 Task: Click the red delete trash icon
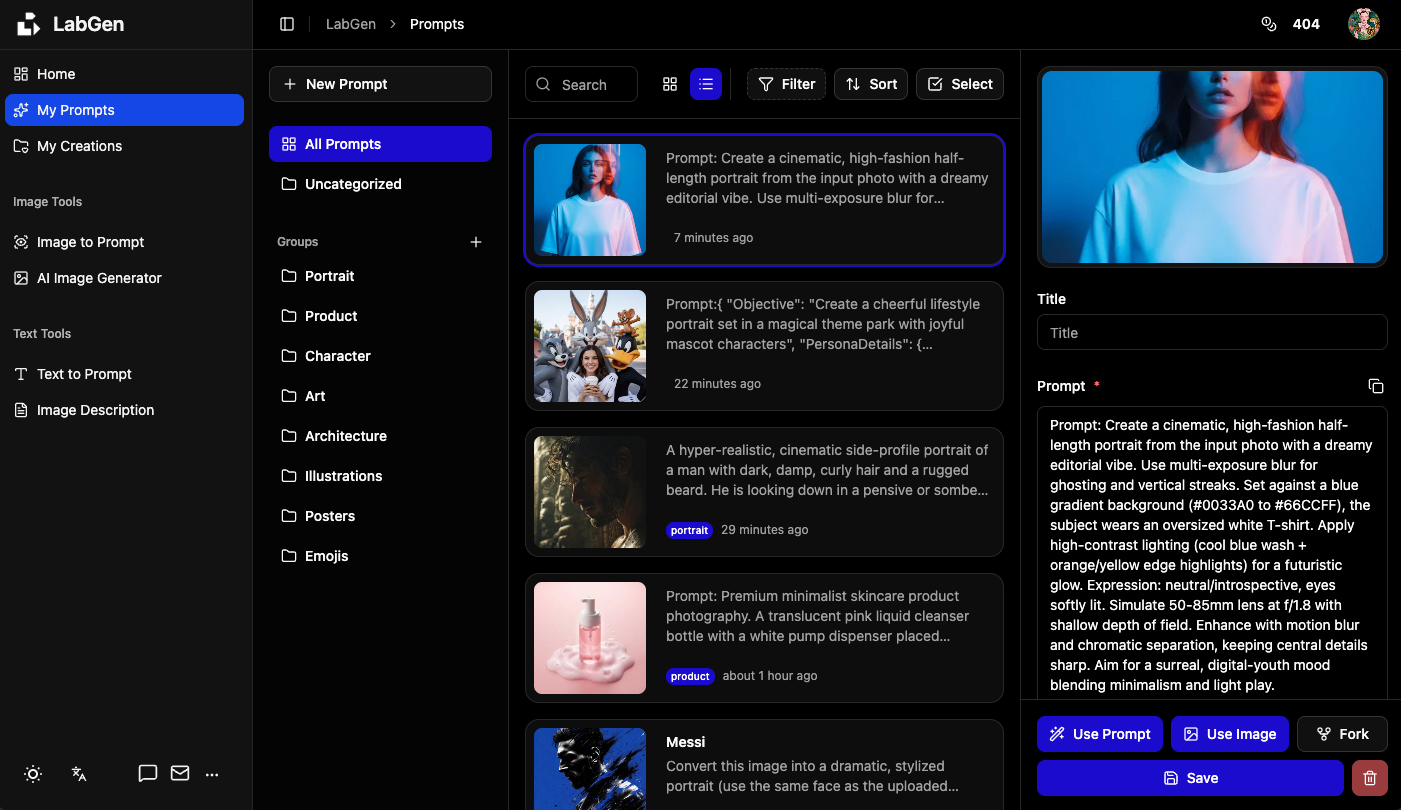(x=1369, y=778)
